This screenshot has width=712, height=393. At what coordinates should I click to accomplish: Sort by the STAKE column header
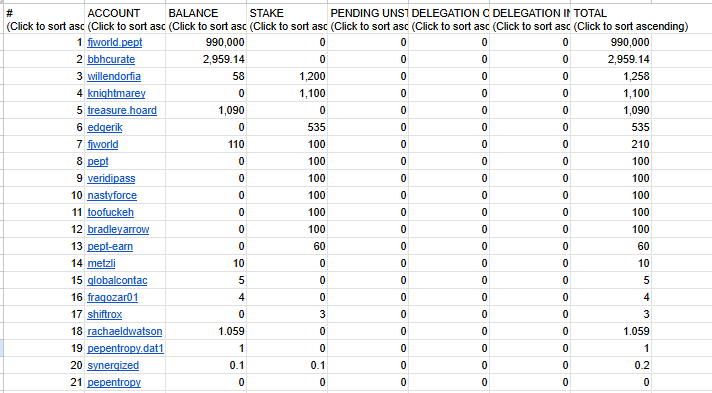pos(287,20)
